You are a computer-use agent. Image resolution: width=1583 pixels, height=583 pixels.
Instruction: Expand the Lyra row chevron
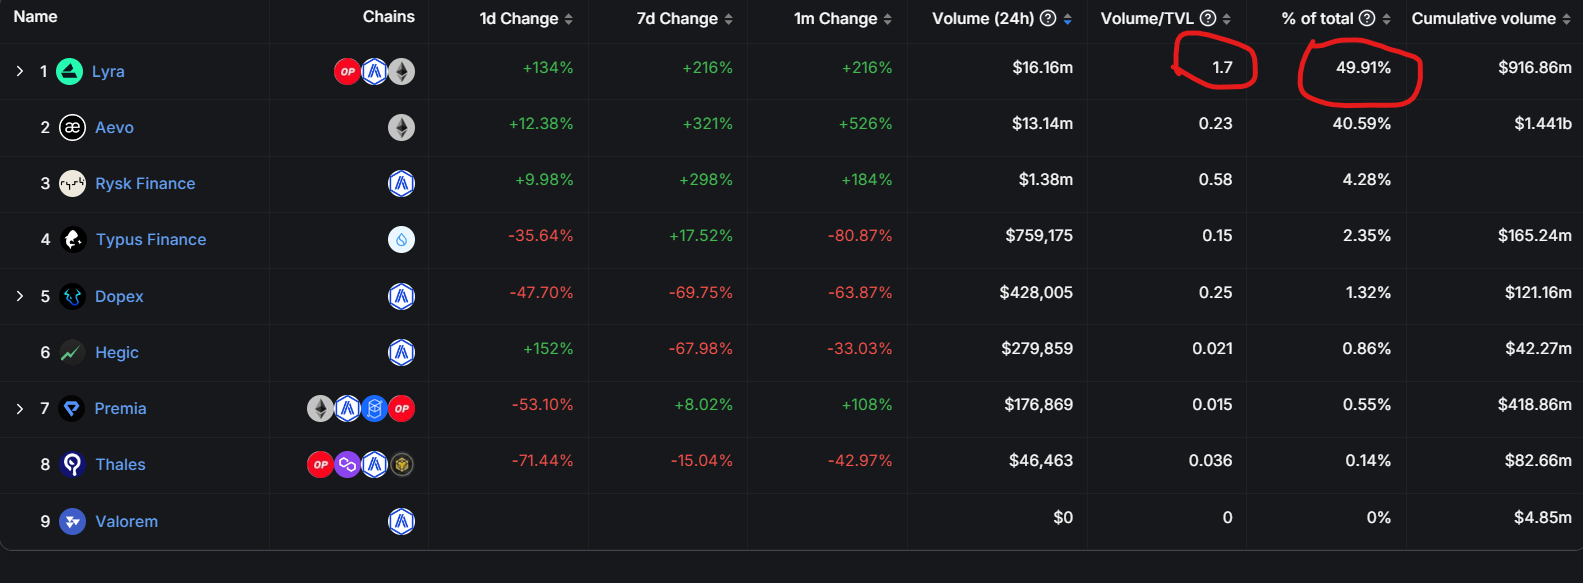[x=20, y=71]
